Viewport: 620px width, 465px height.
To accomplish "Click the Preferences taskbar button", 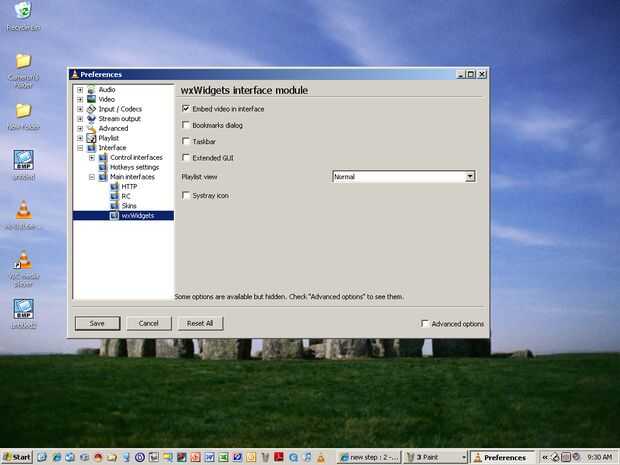I will (502, 457).
